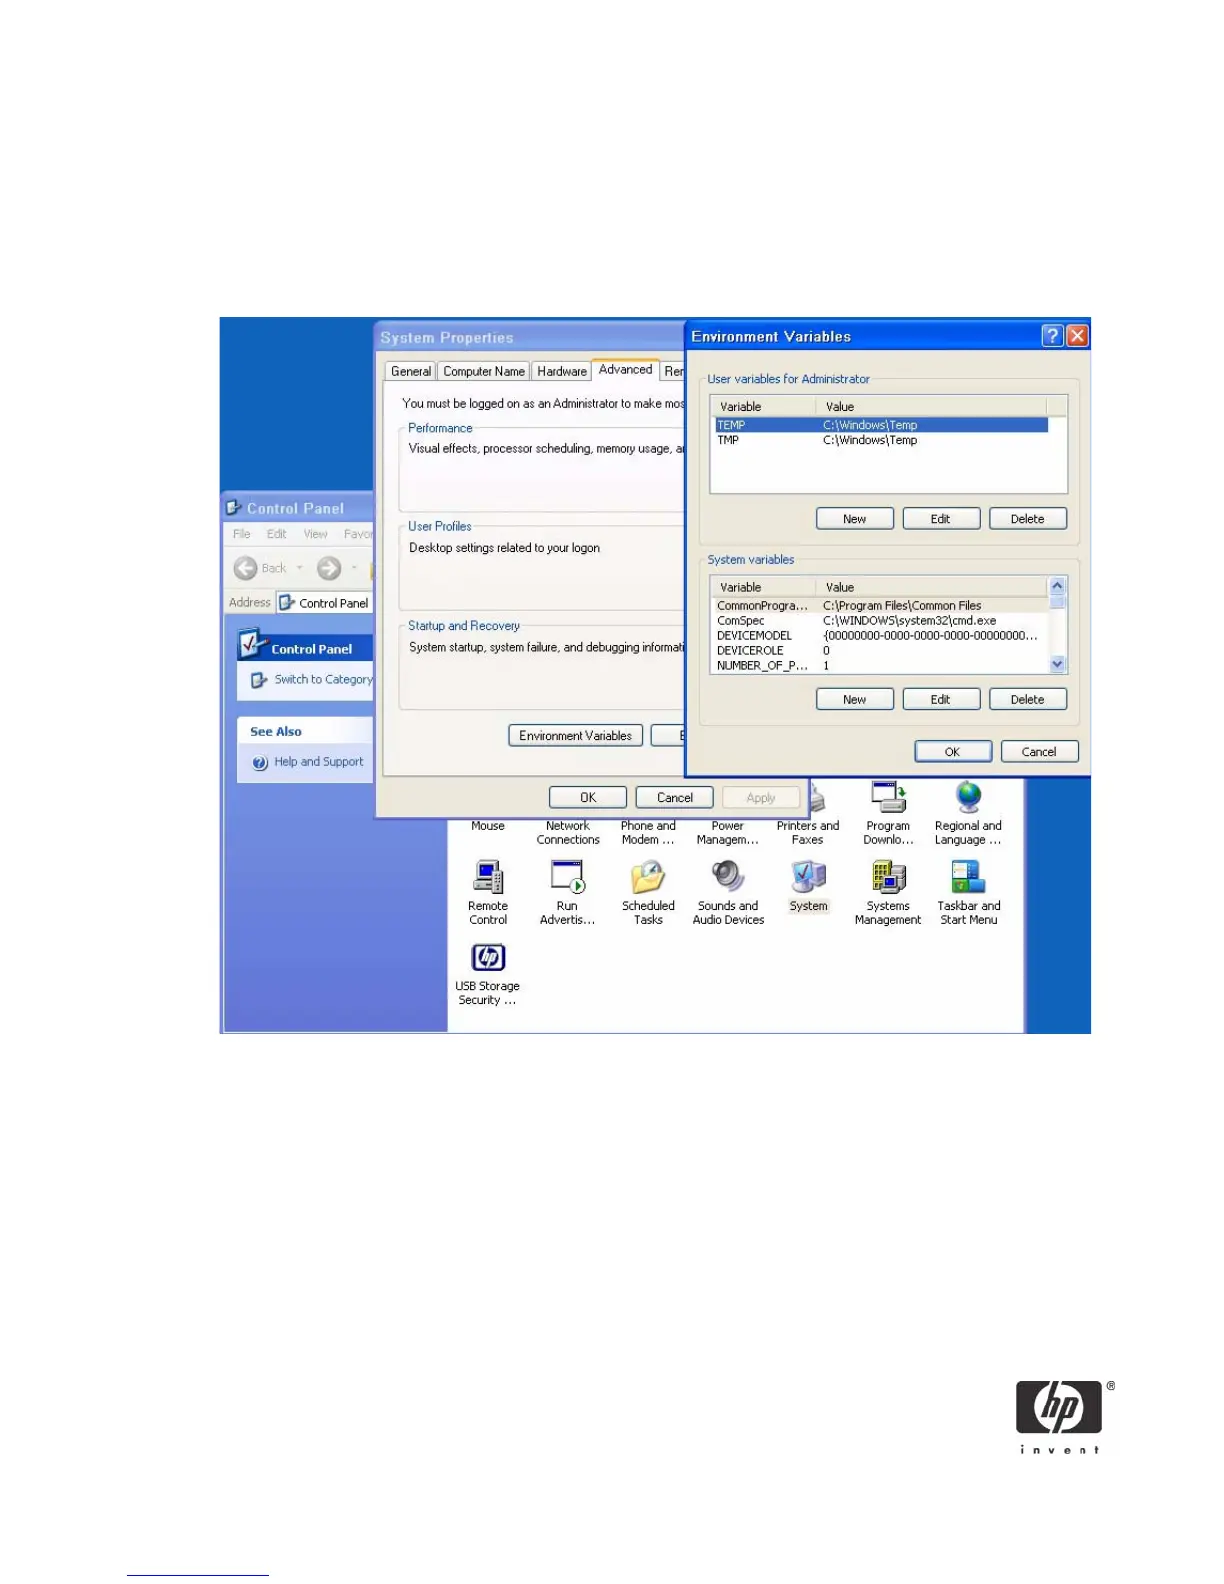Screen dimensions: 1224x1584
Task: Open the Edit menu in Control Panel
Action: click(x=277, y=534)
